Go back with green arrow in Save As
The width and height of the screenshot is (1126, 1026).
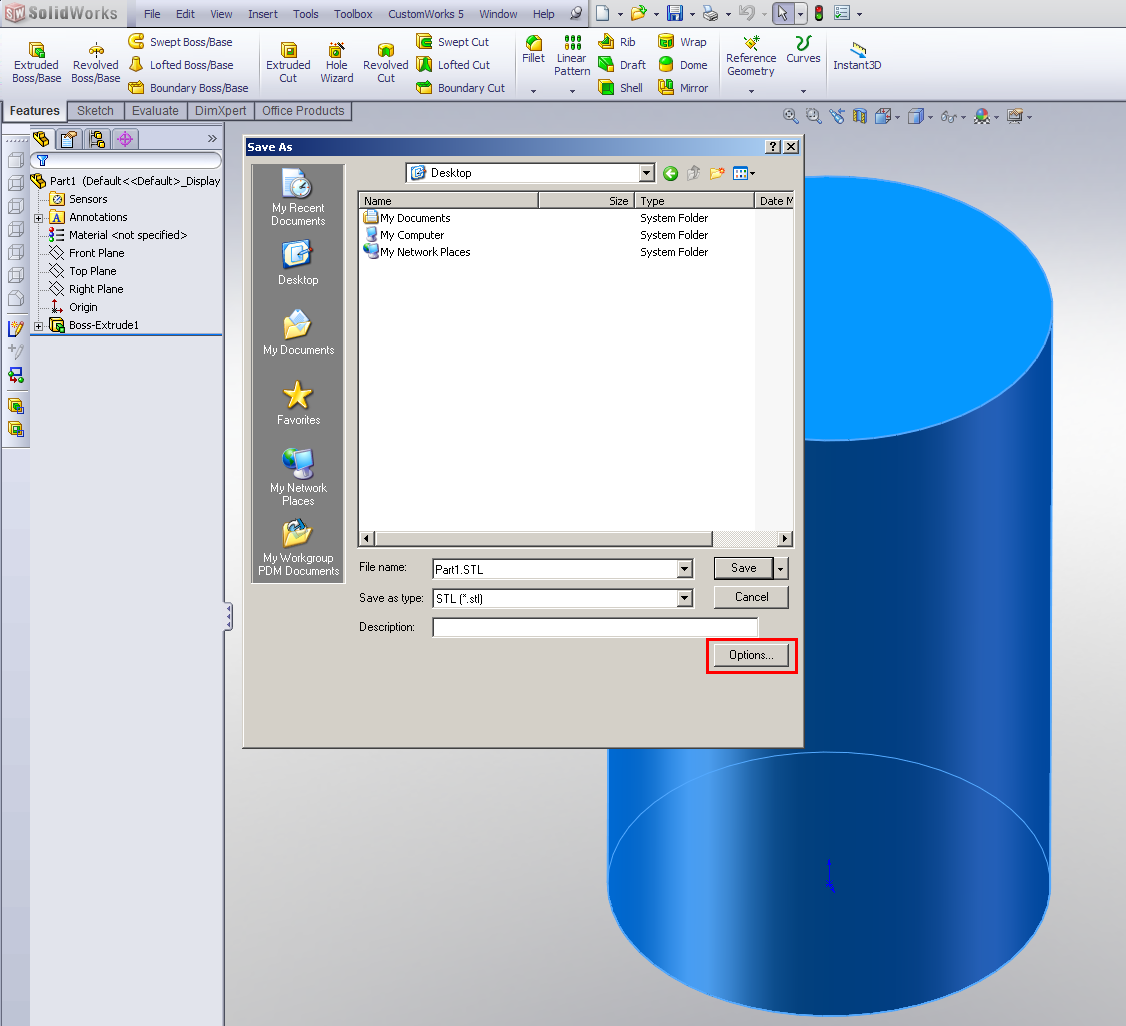pos(671,173)
